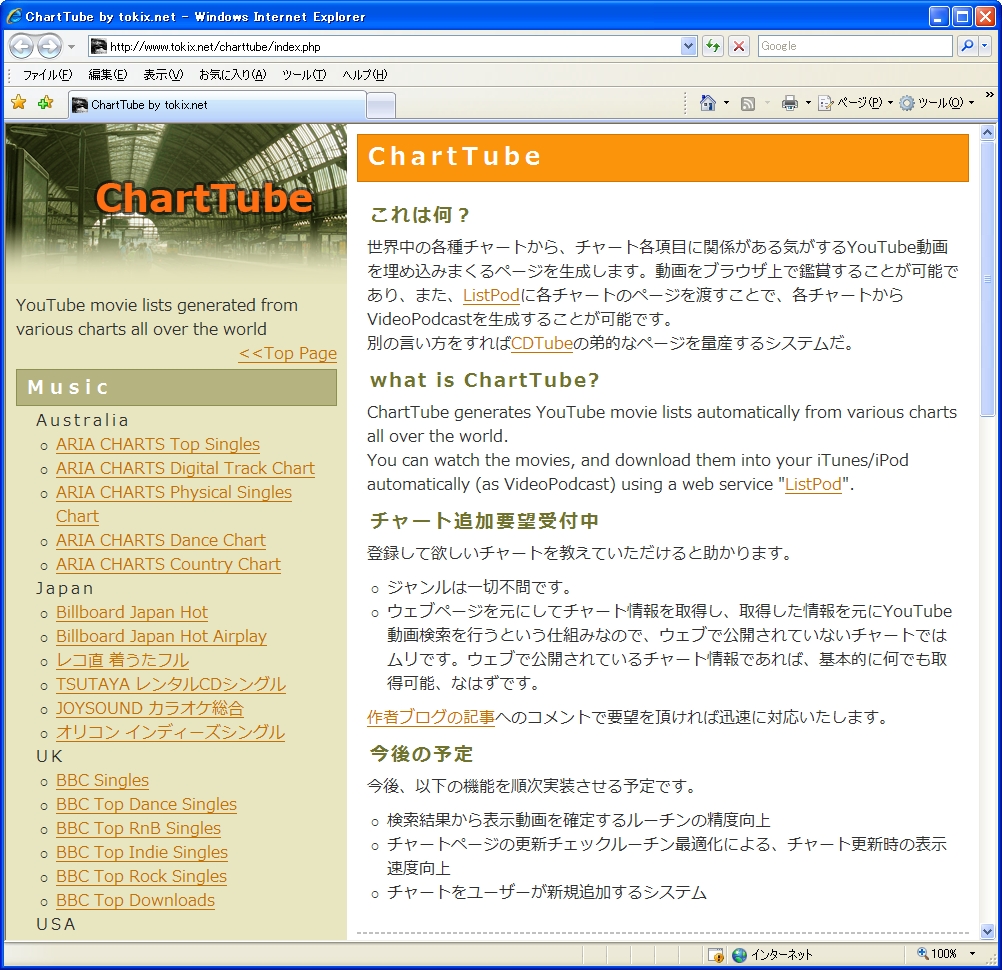Image resolution: width=1002 pixels, height=970 pixels.
Task: Open the レコ直 着うたフル link
Action: tap(123, 660)
